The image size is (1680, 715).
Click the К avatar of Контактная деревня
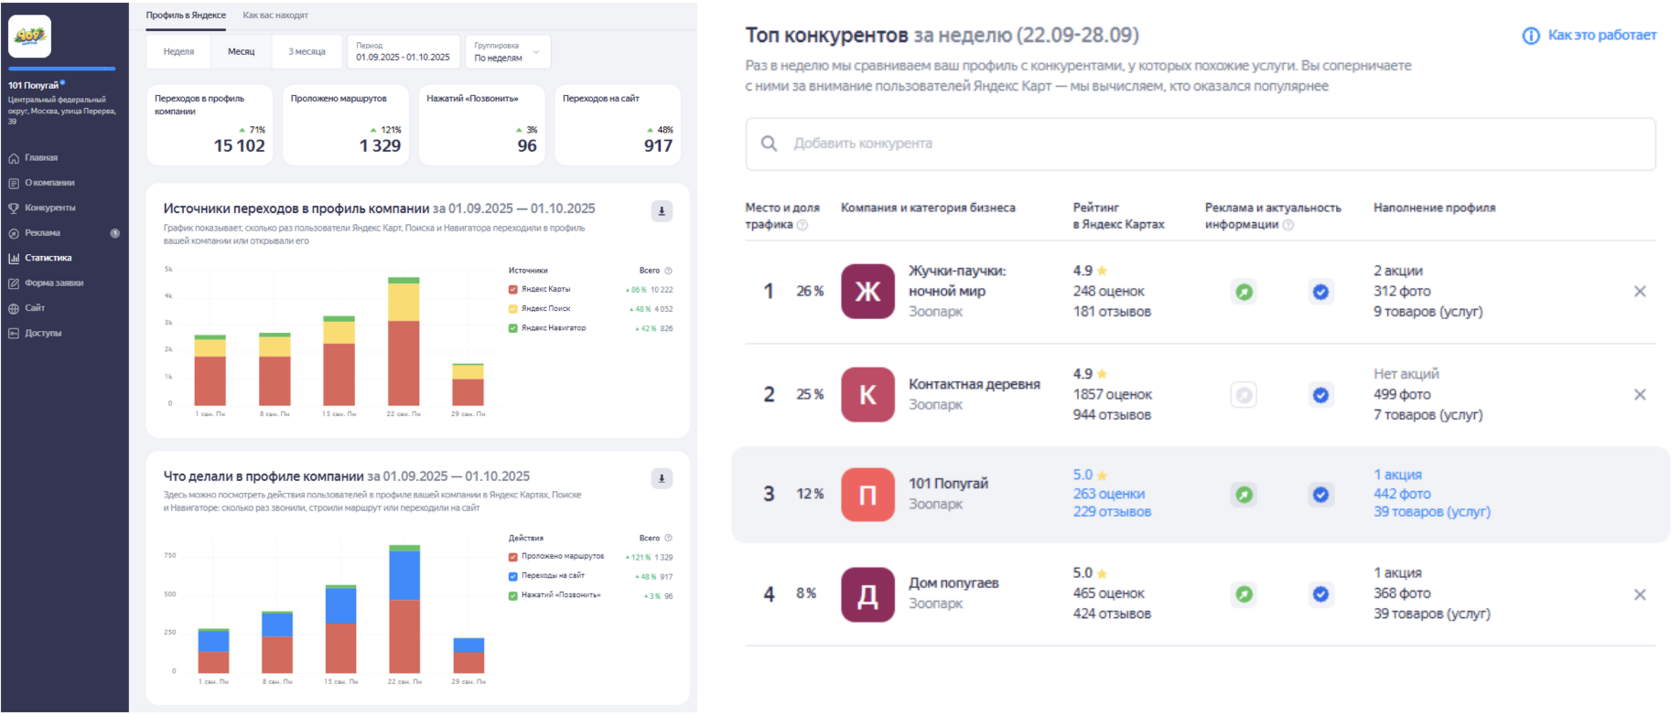868,394
